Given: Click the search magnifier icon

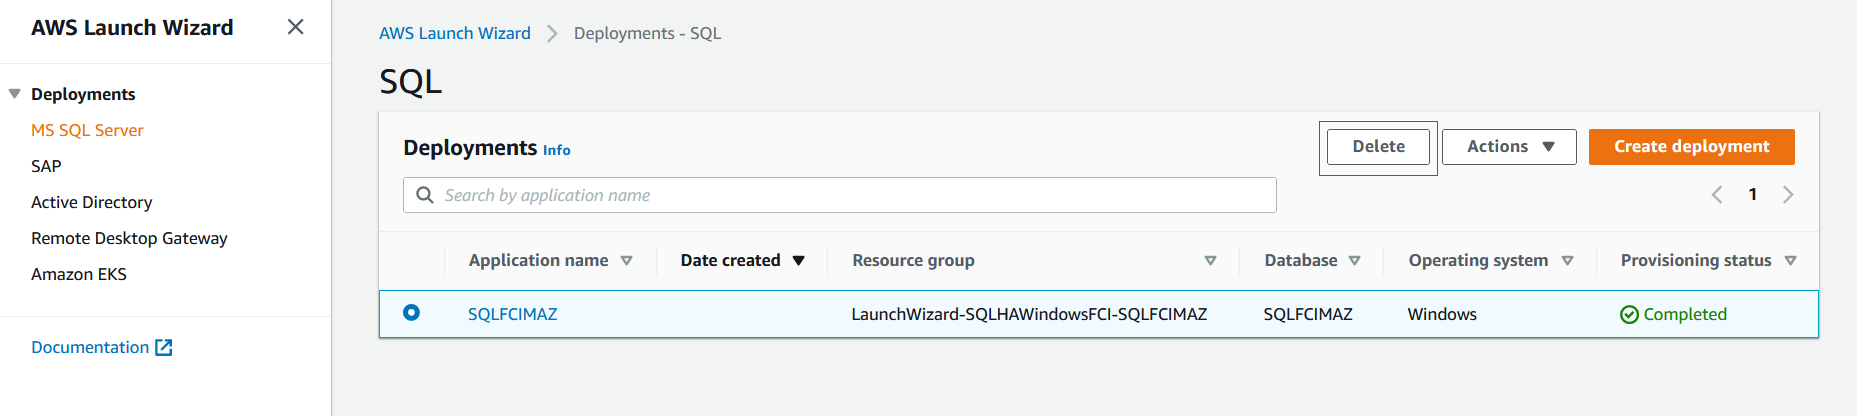Looking at the screenshot, I should (x=425, y=195).
